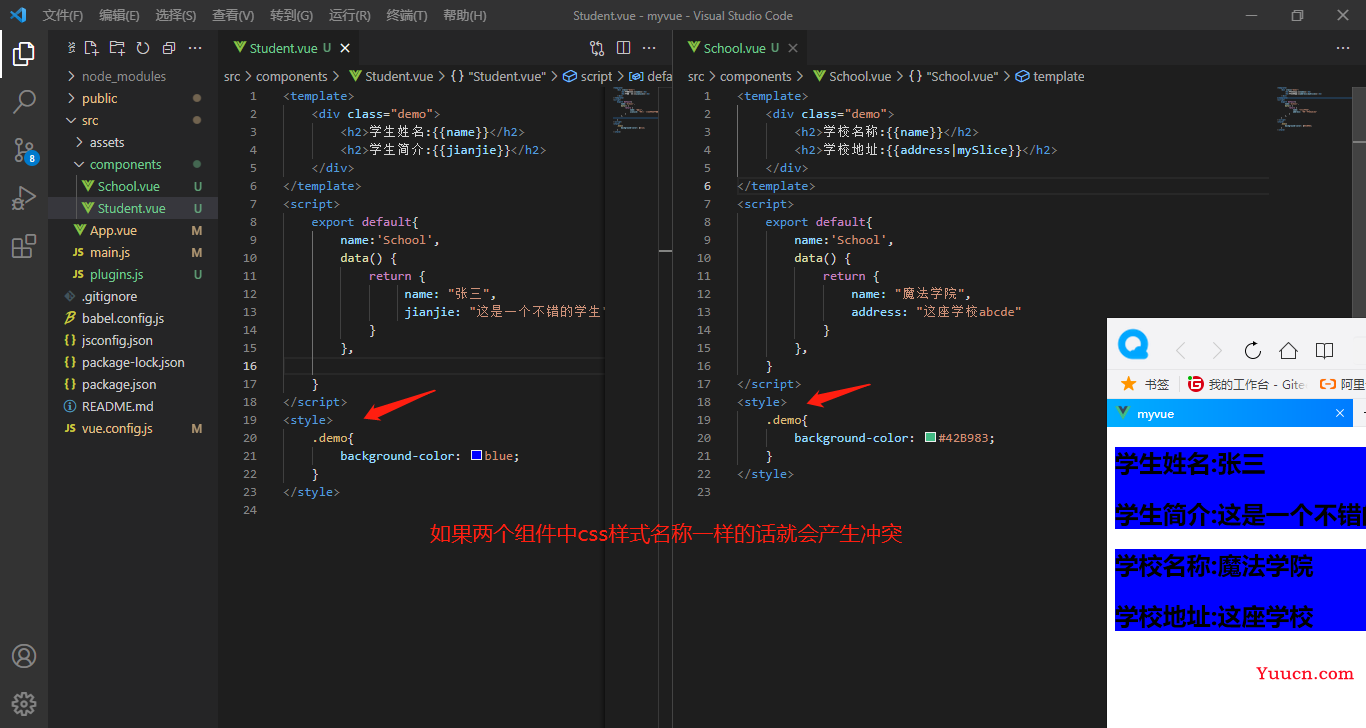The height and width of the screenshot is (728, 1366).
Task: Open plugins.js in the file tree
Action: [133, 274]
